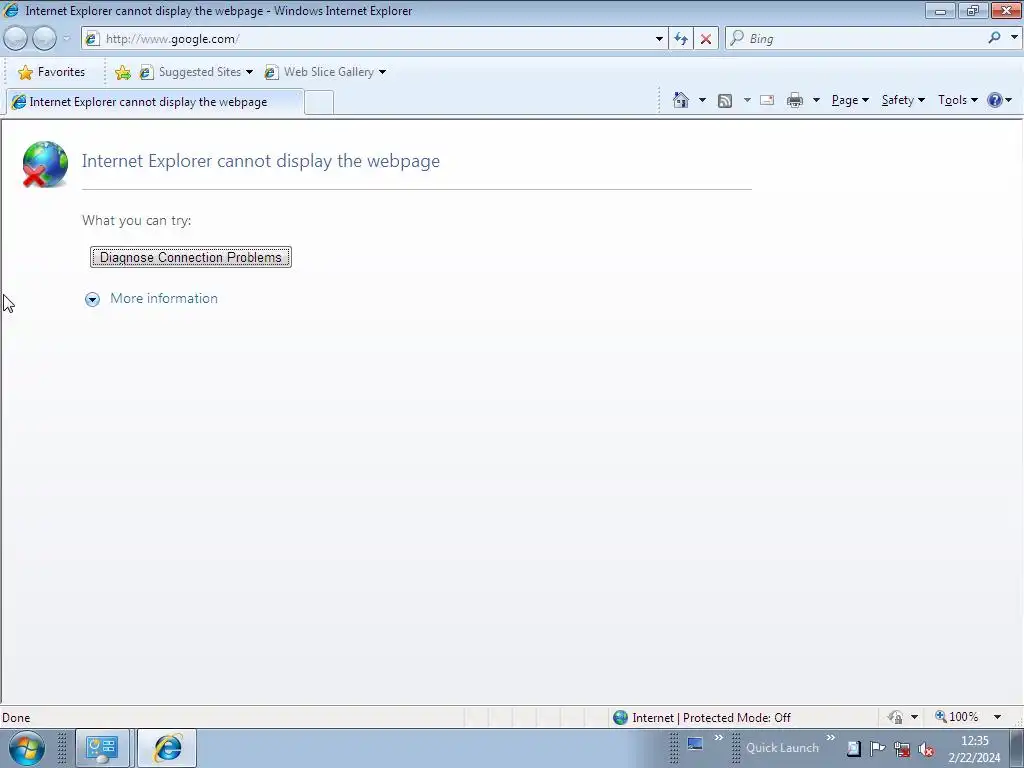
Task: Click the muted volume speaker icon
Action: 926,749
